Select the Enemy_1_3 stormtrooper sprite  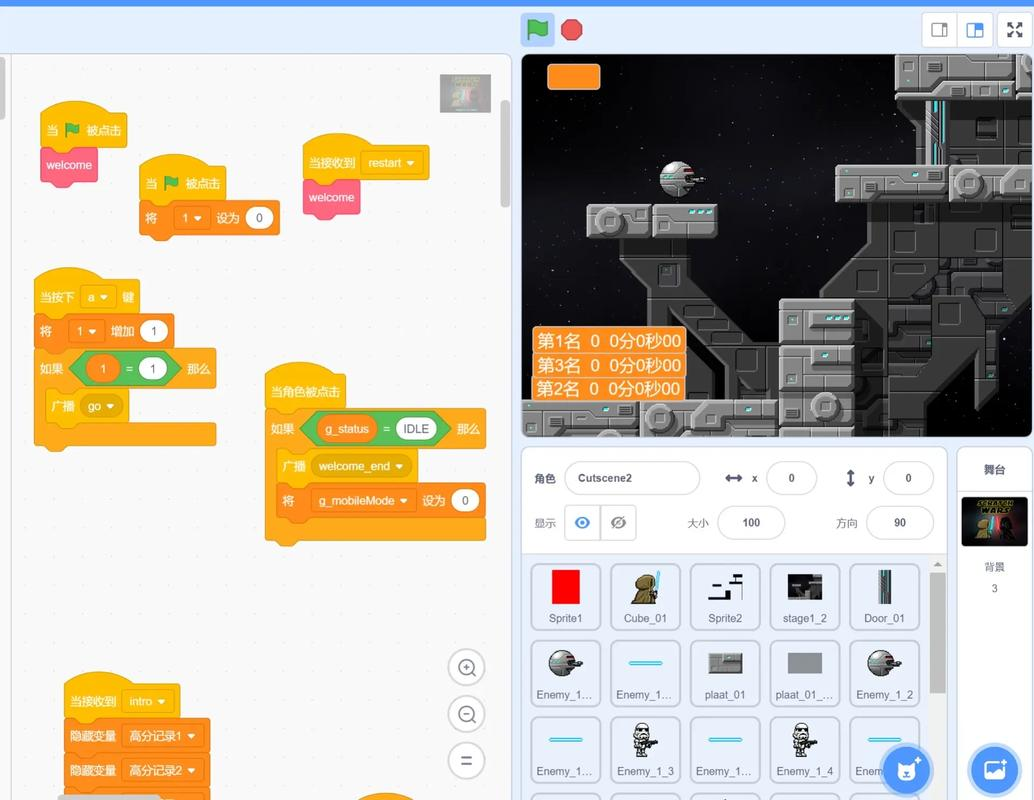point(646,750)
